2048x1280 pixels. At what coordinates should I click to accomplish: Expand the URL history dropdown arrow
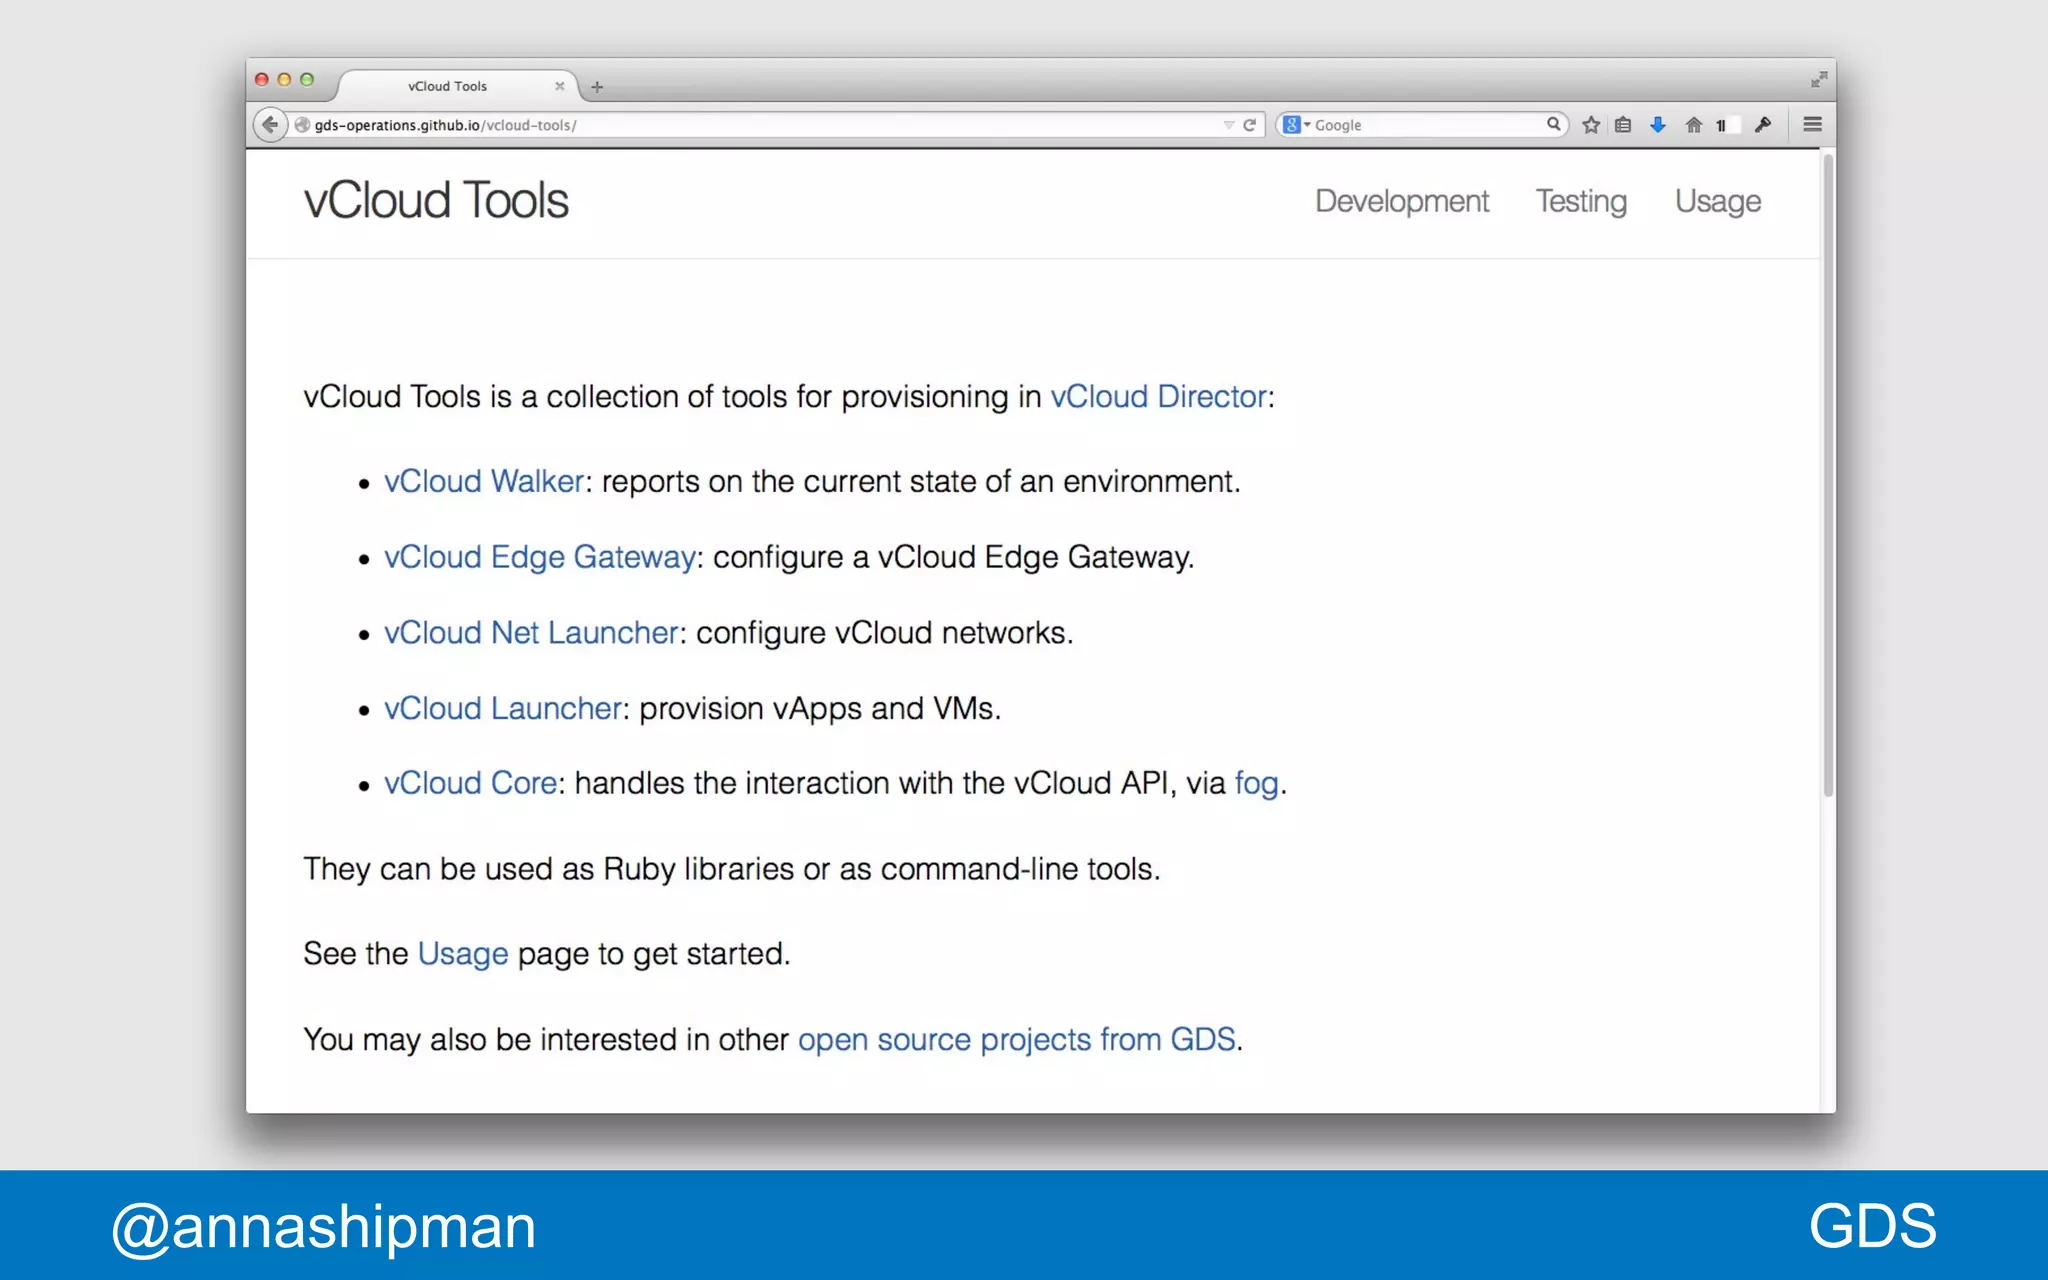pyautogui.click(x=1228, y=125)
